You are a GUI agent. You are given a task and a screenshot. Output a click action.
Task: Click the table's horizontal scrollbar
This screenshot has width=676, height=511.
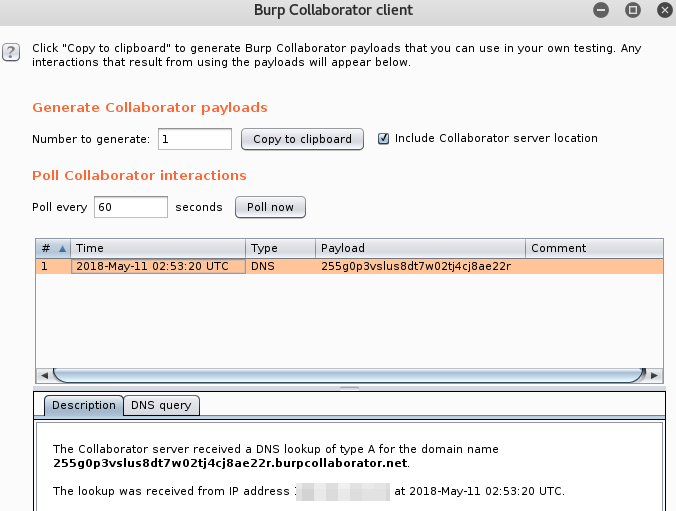click(x=348, y=375)
